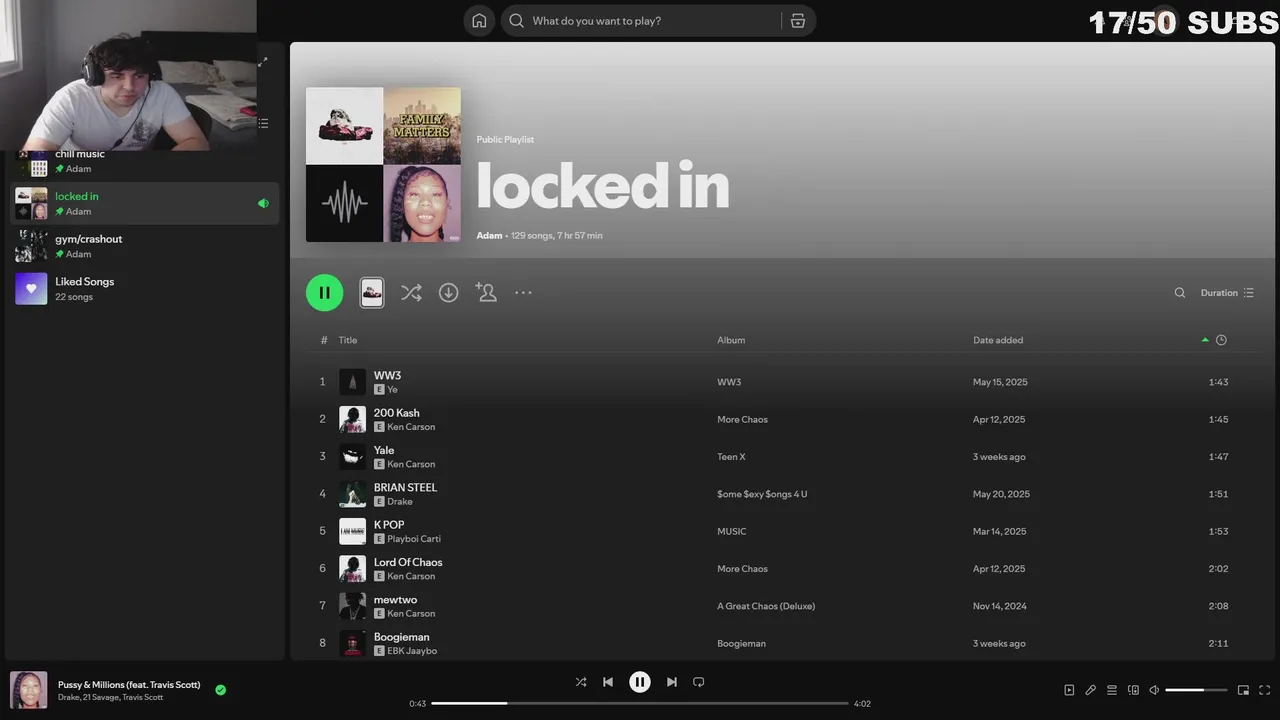Open the Teen X album link
Viewport: 1280px width, 720px height.
pyautogui.click(x=731, y=457)
